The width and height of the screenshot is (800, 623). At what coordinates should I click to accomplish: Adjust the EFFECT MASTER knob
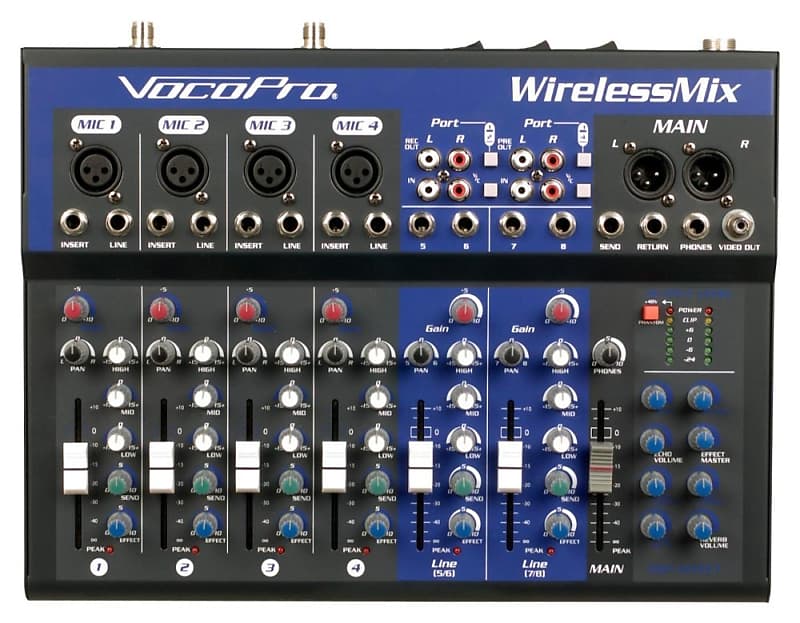pos(700,440)
